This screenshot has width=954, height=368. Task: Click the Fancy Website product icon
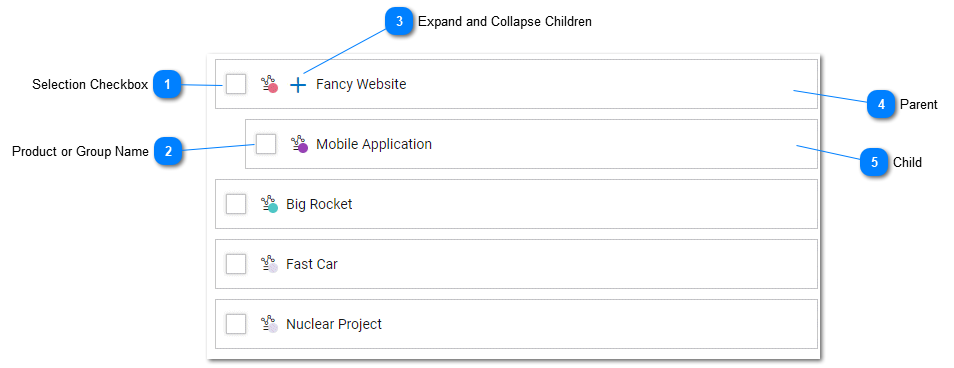(270, 84)
